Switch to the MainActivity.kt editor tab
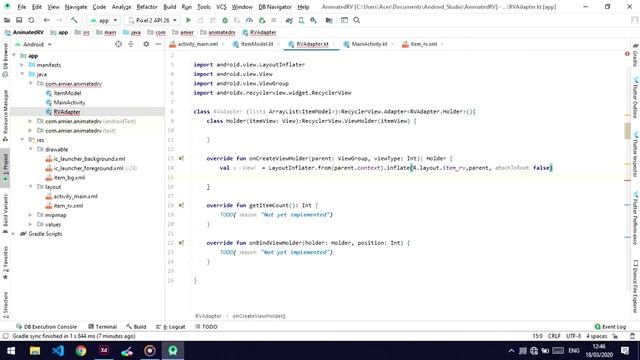The width and height of the screenshot is (640, 360). coord(369,44)
